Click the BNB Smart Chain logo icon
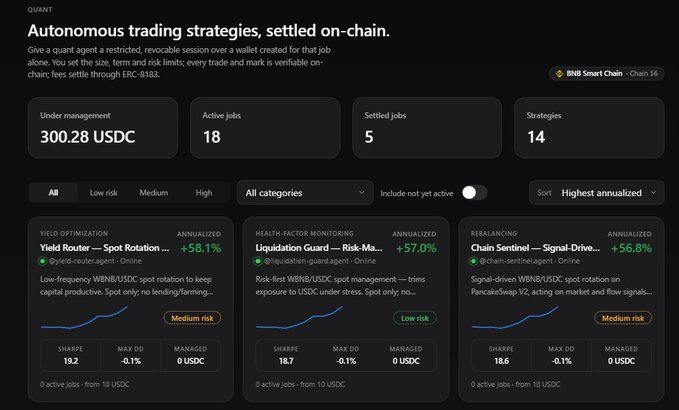 click(559, 74)
